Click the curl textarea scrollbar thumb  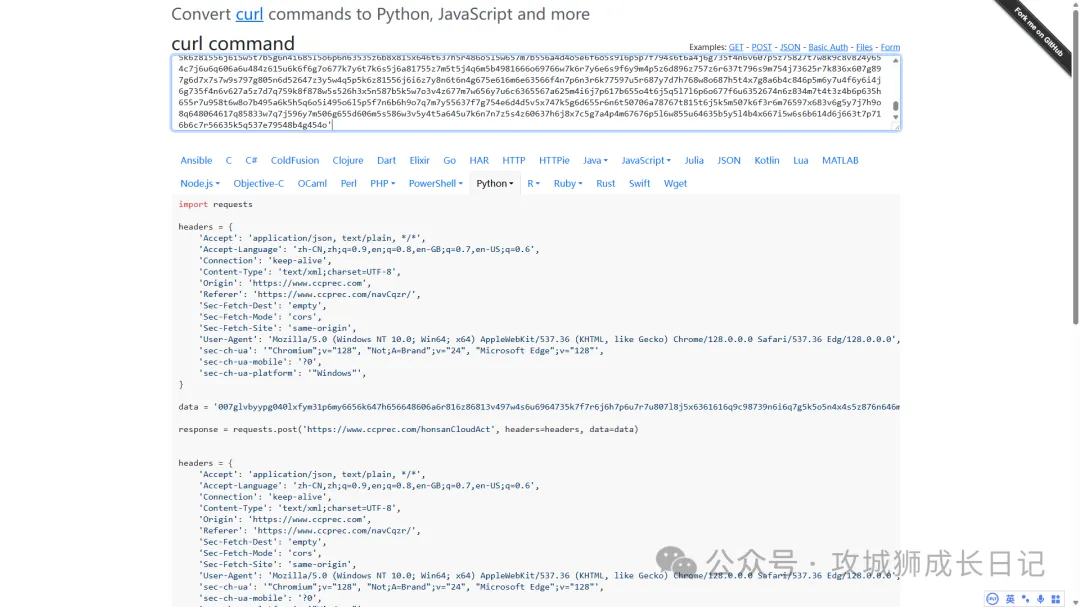[895, 106]
